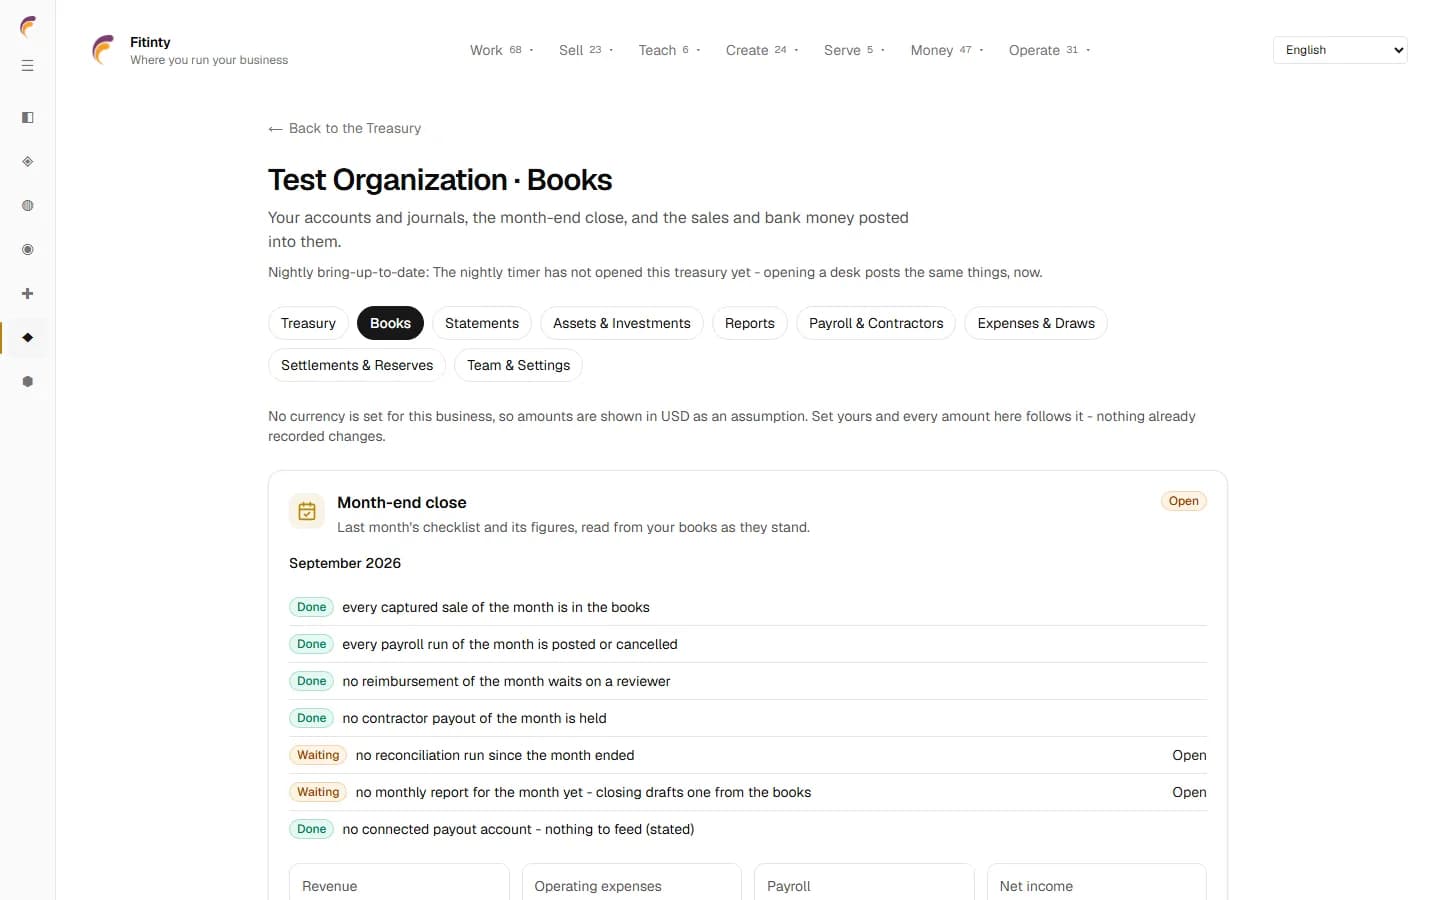Expand the Money menu

point(947,50)
